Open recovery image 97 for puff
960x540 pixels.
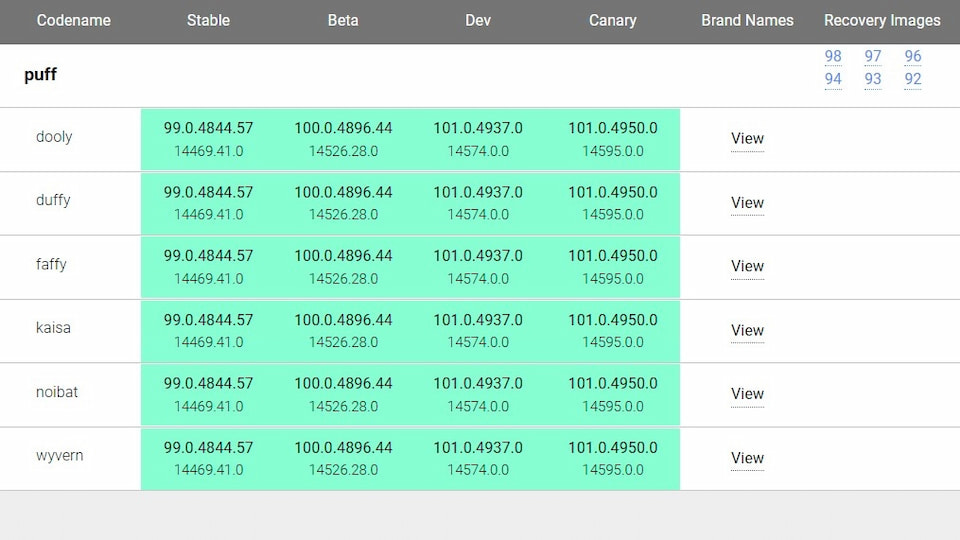tap(872, 56)
